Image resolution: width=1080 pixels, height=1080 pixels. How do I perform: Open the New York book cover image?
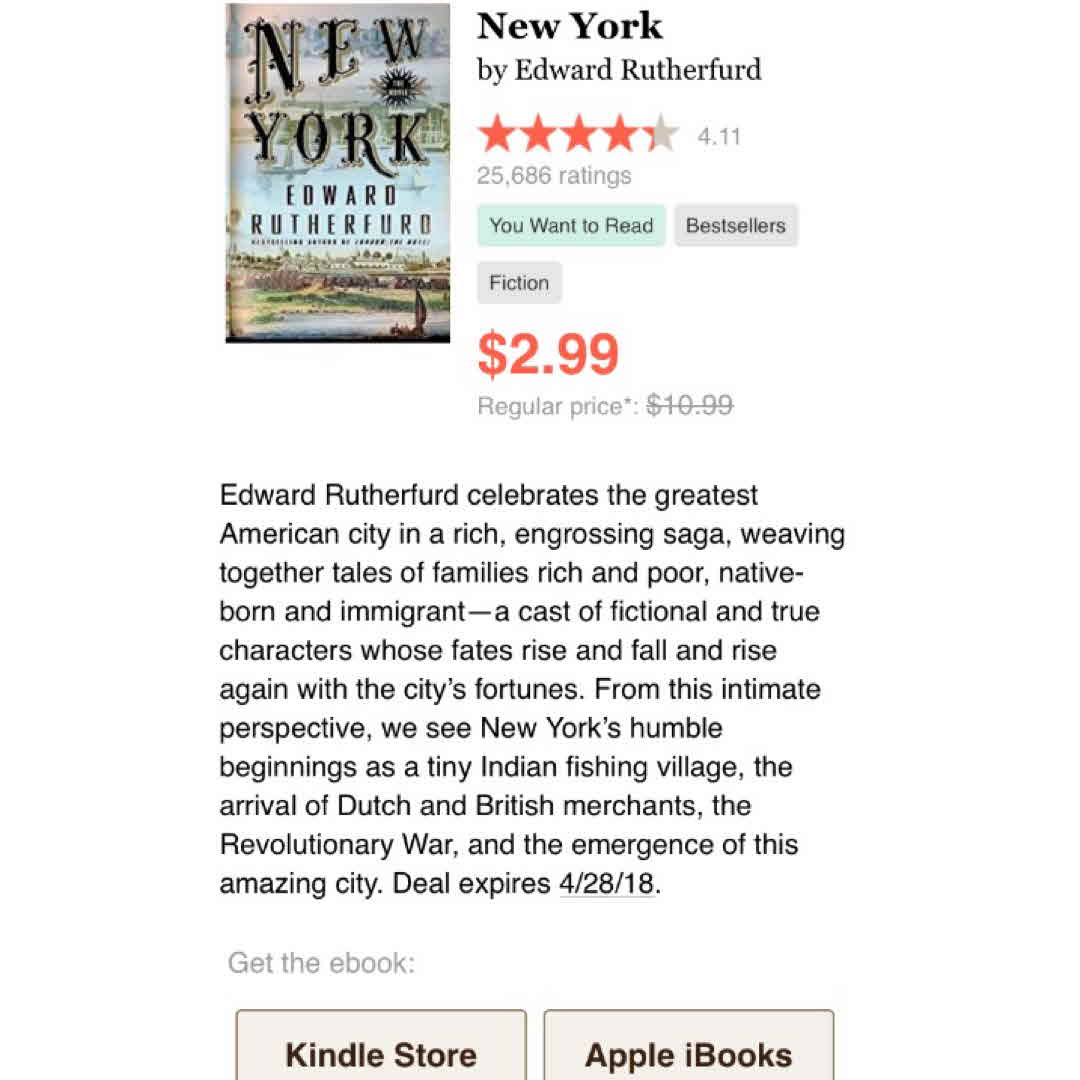coord(338,172)
